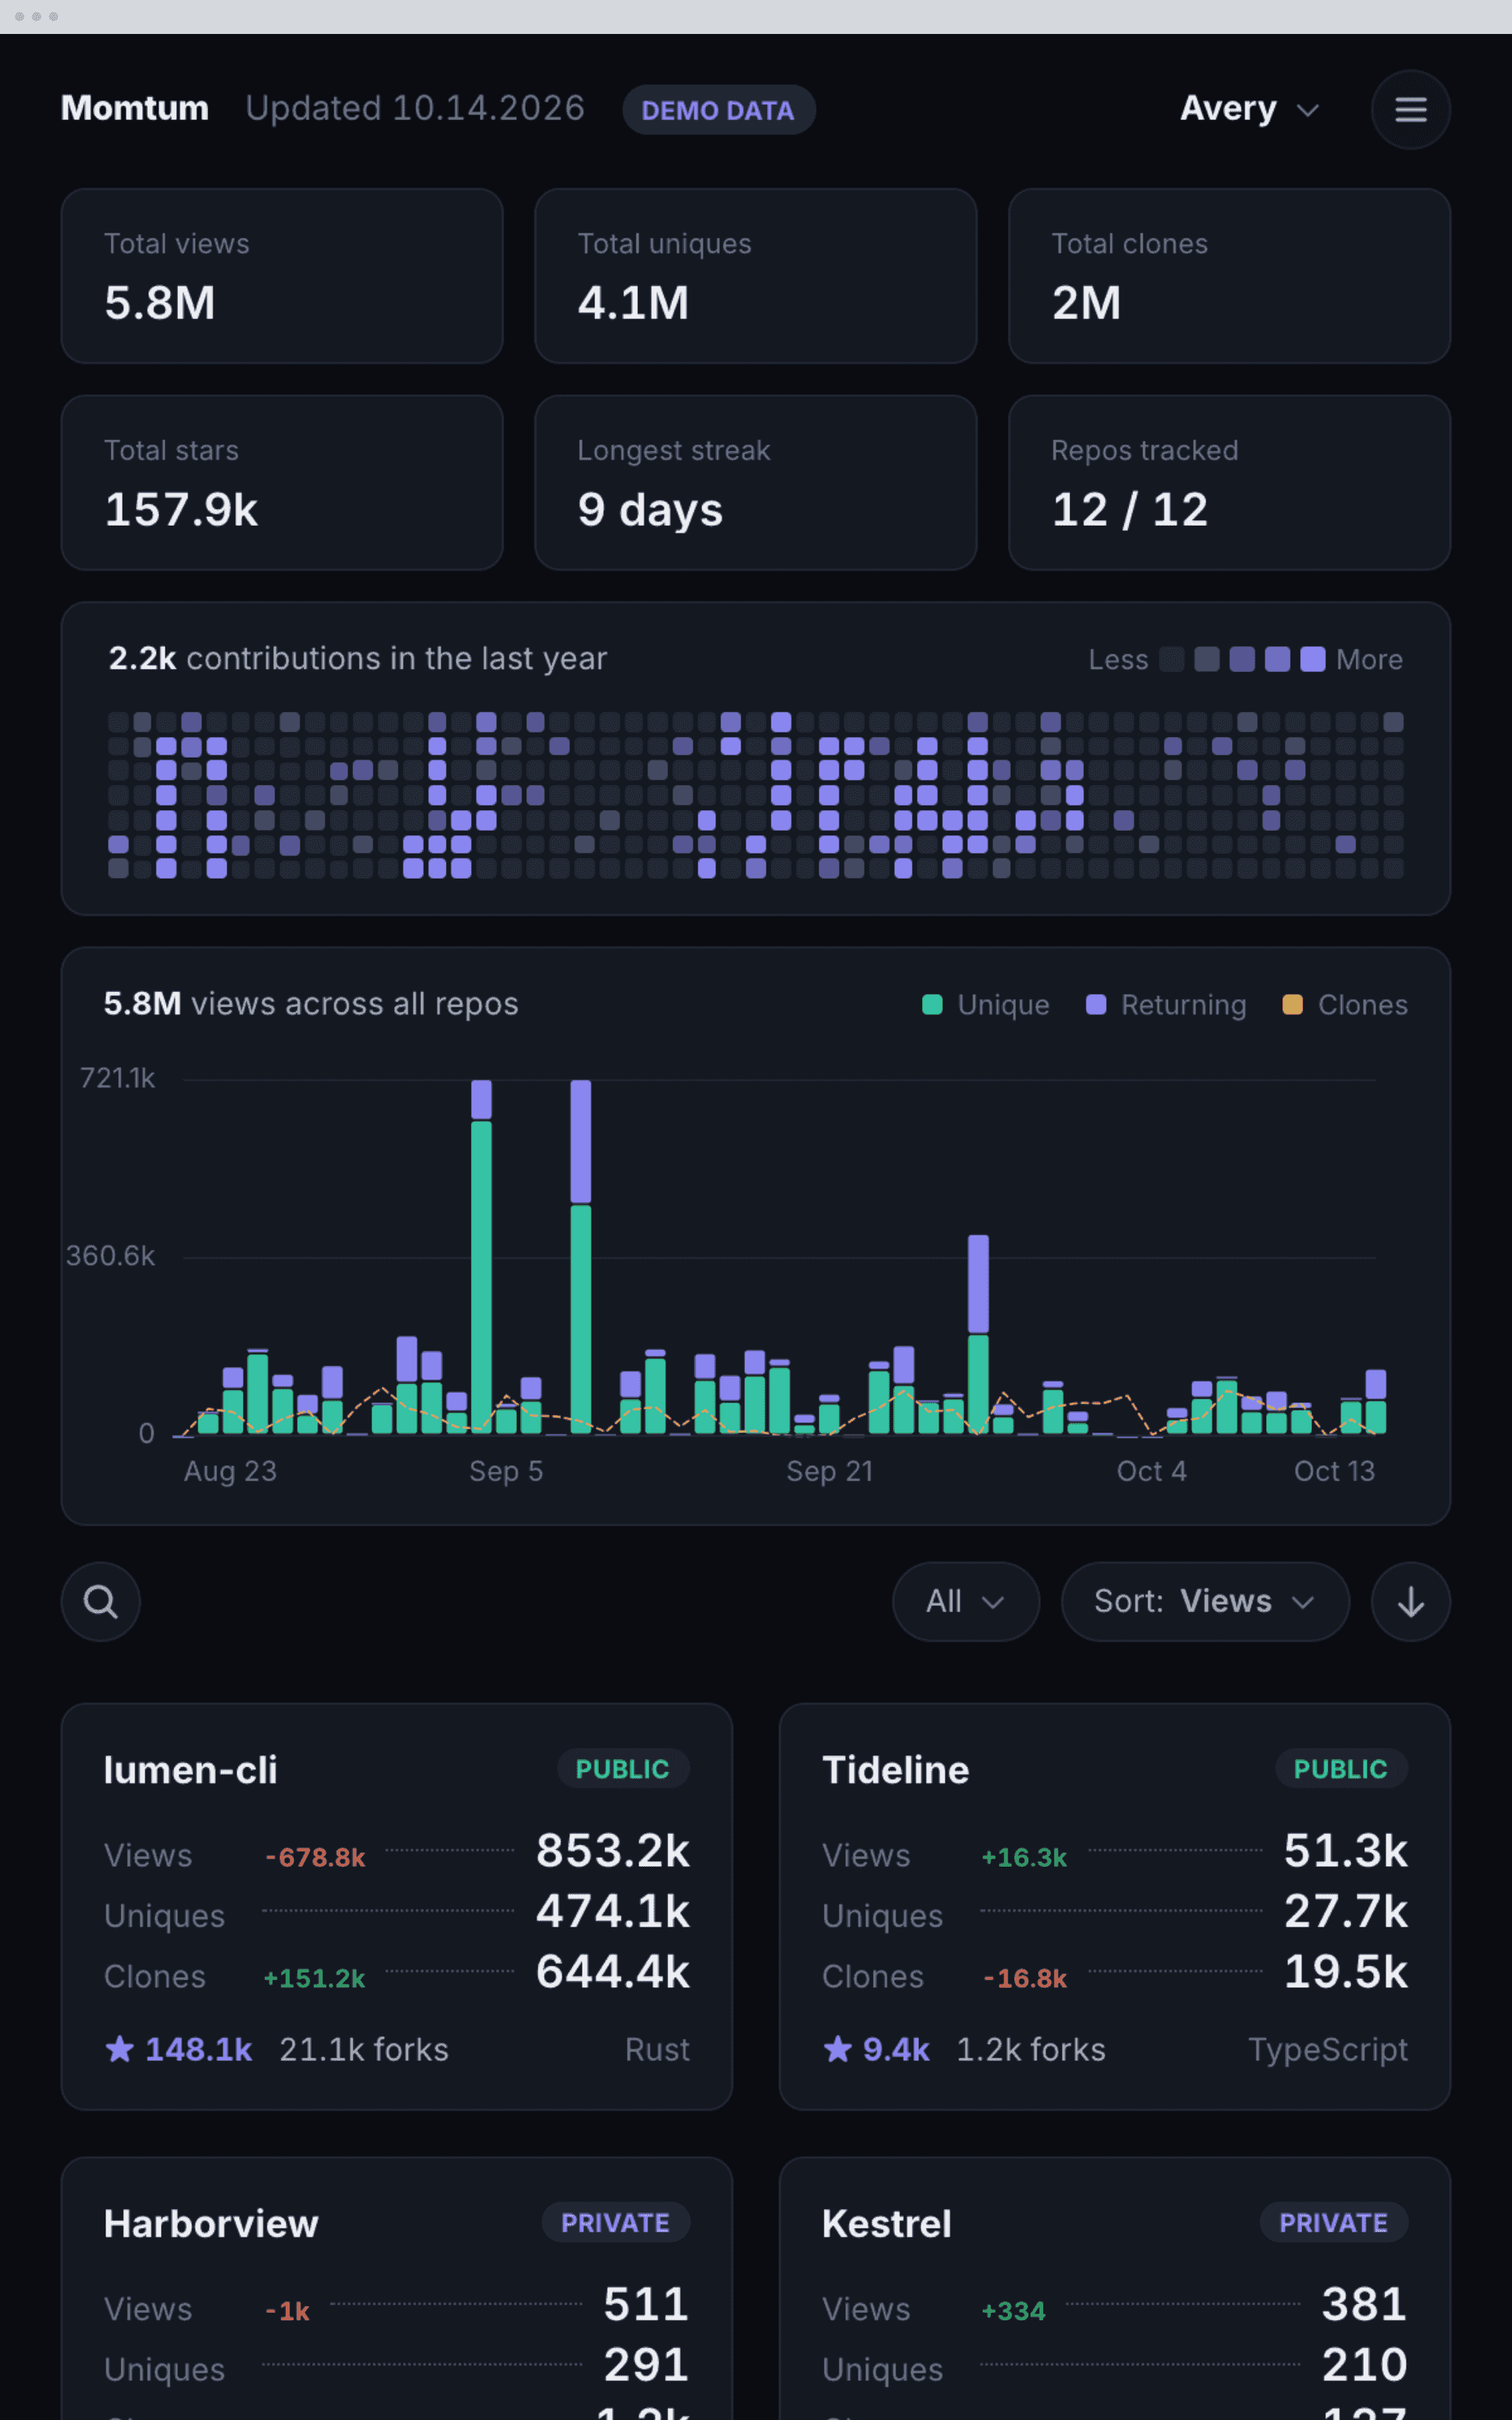
Task: Toggle the Unique series in legend
Action: (985, 1005)
